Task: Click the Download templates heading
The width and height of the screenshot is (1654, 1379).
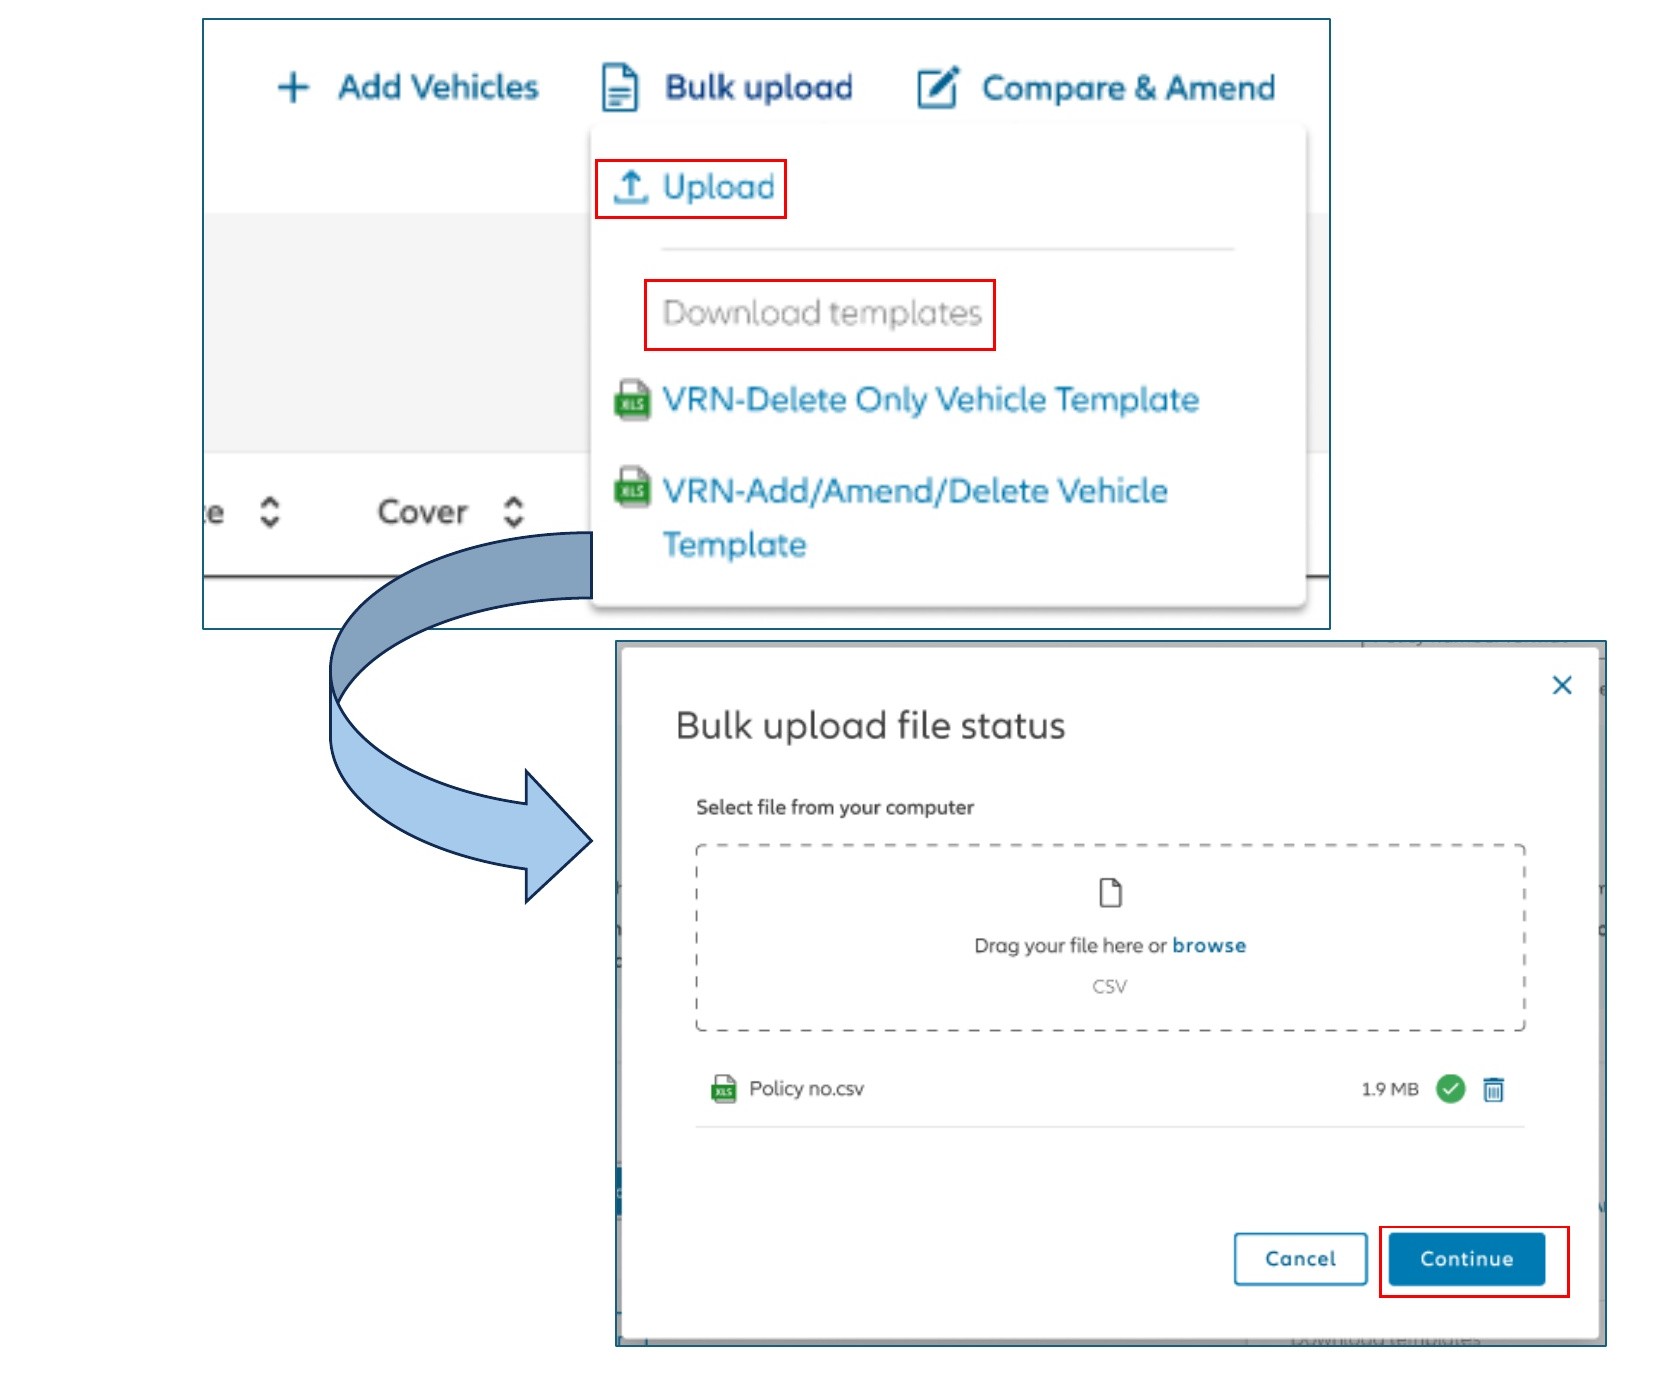Action: pos(822,313)
